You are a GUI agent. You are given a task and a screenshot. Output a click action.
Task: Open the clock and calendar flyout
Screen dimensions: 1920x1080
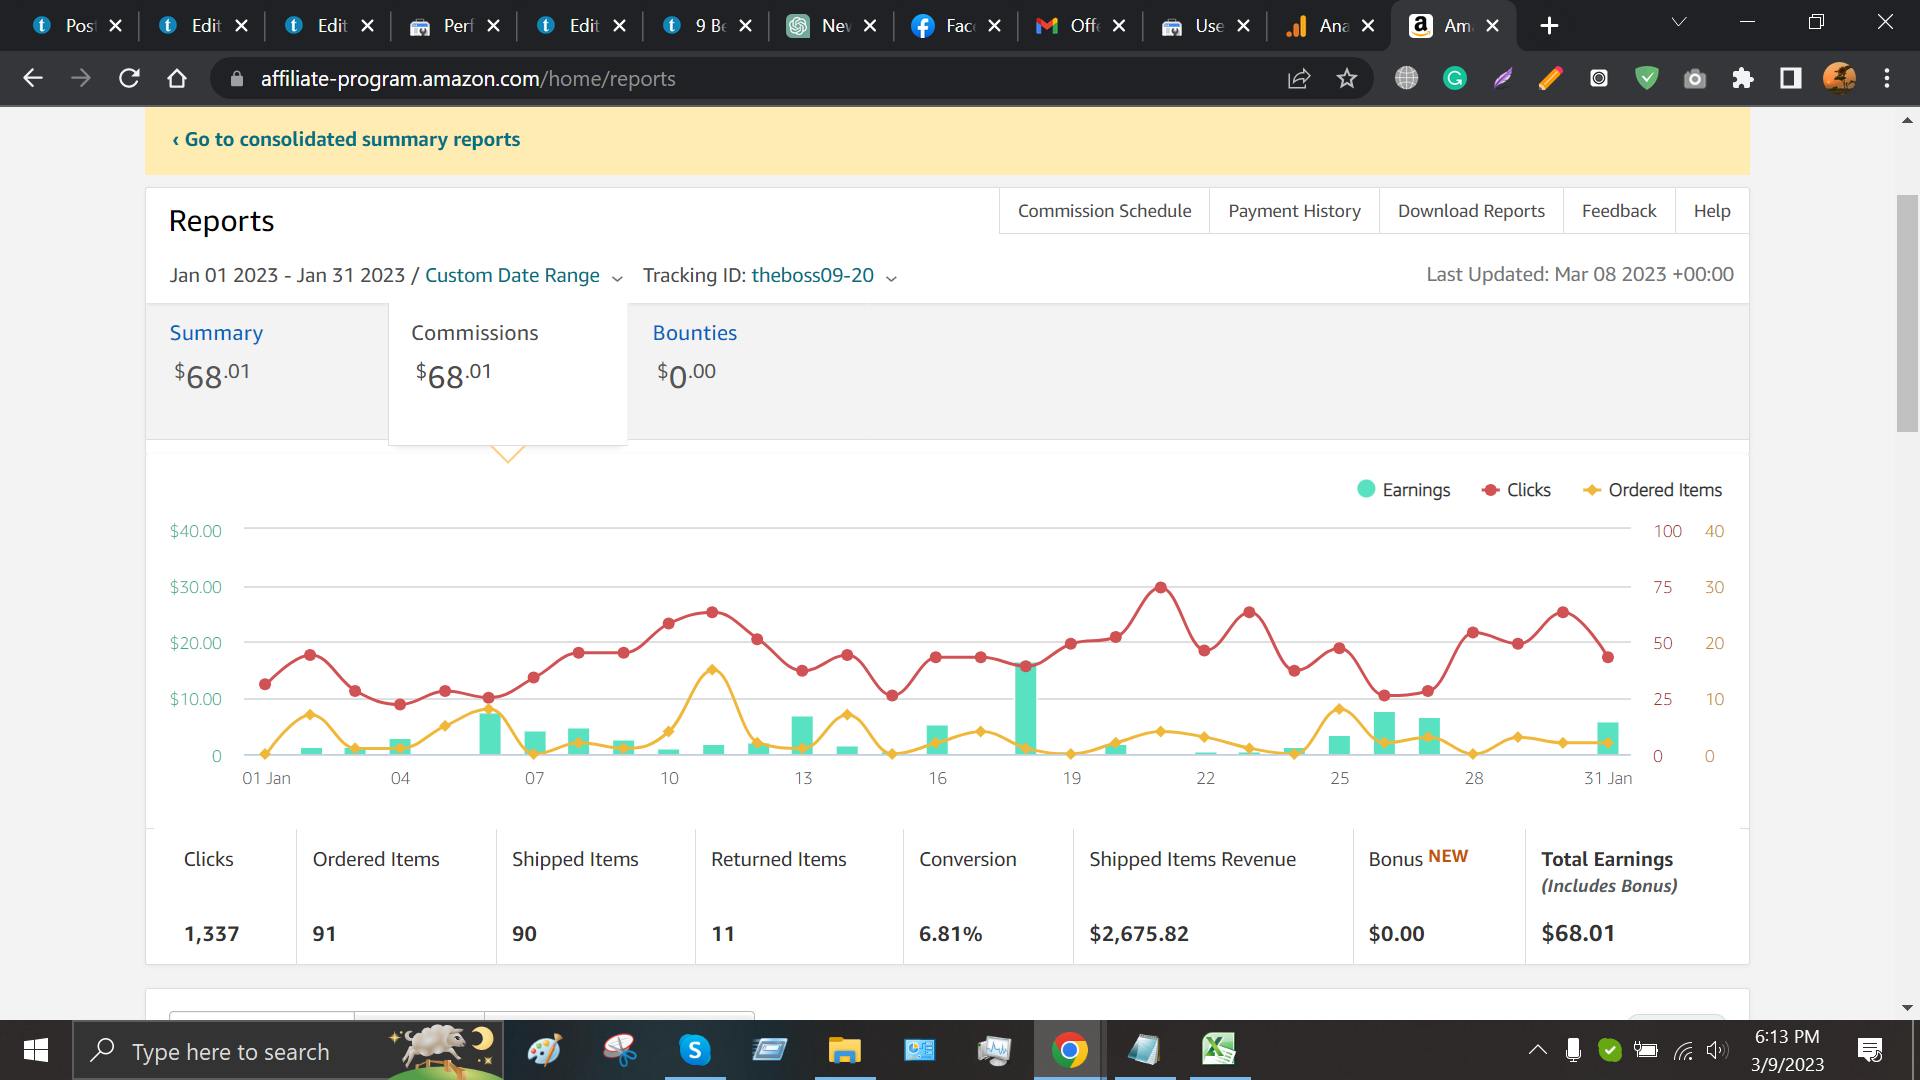click(1787, 1050)
